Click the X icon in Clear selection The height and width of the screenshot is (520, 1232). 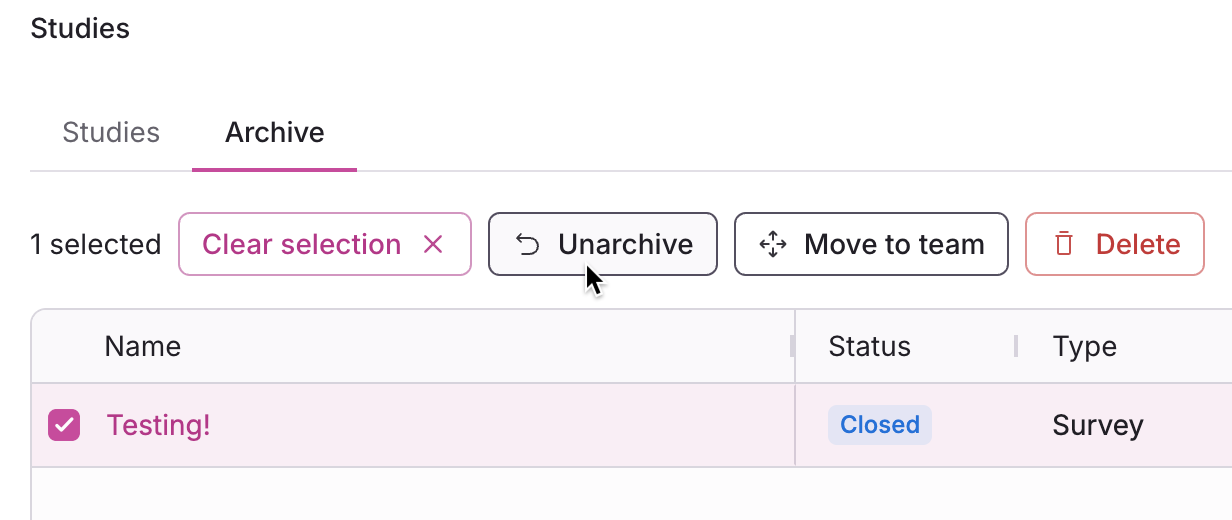tap(433, 245)
